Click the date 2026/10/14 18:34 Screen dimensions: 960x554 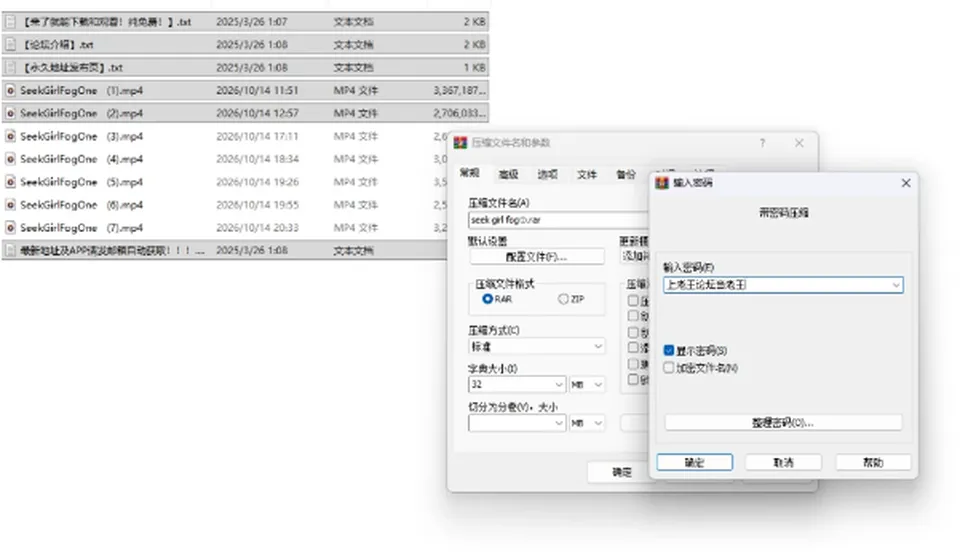click(x=257, y=159)
